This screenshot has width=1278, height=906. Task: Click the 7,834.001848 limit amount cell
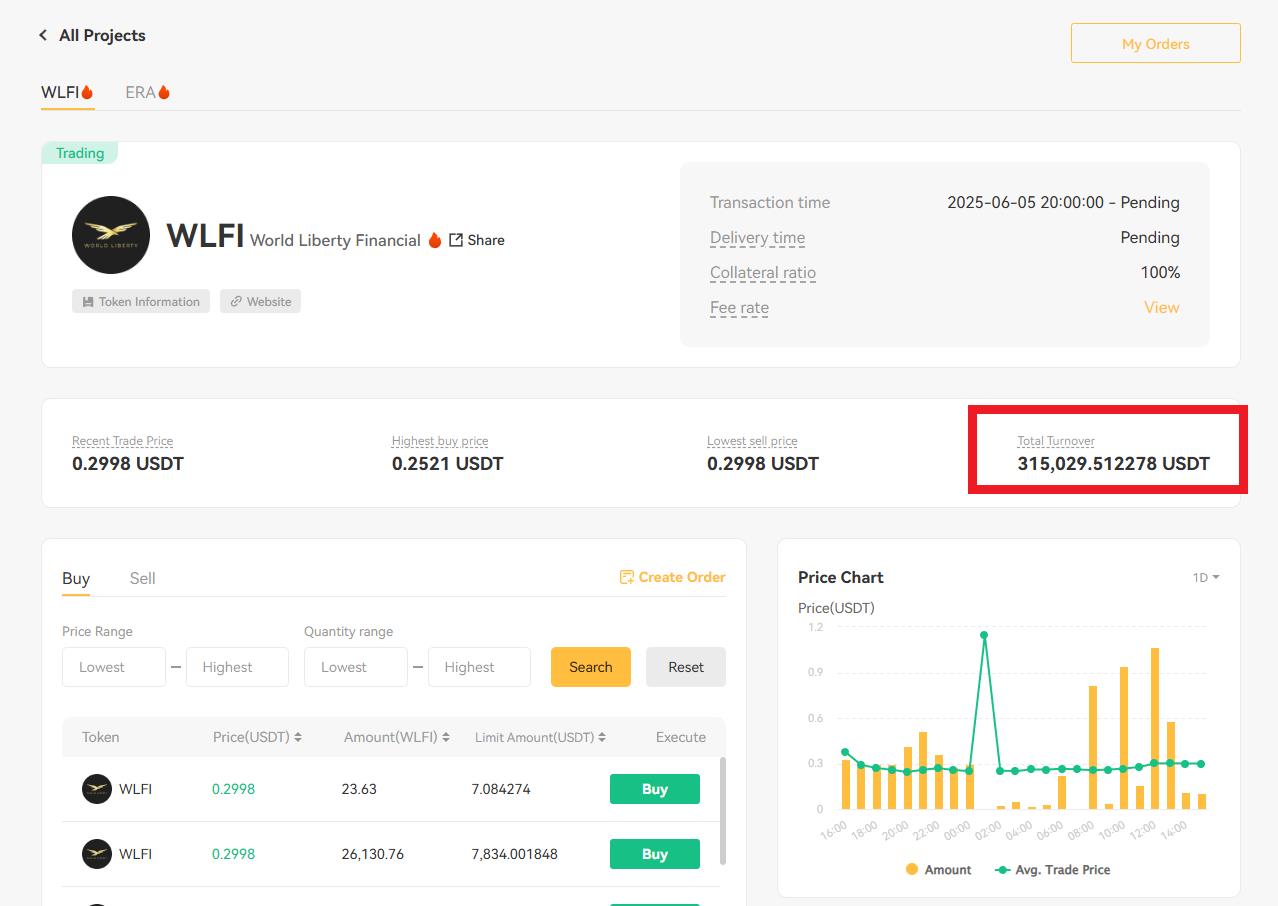(514, 854)
